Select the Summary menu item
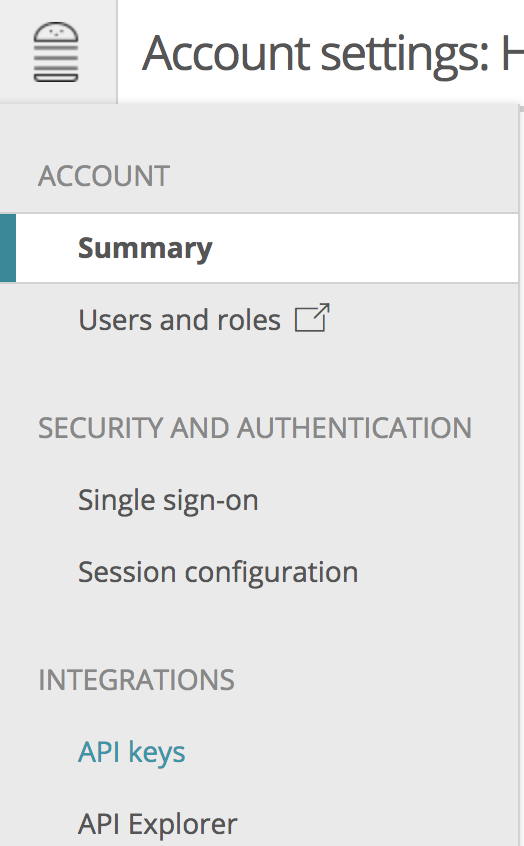 pyautogui.click(x=145, y=248)
